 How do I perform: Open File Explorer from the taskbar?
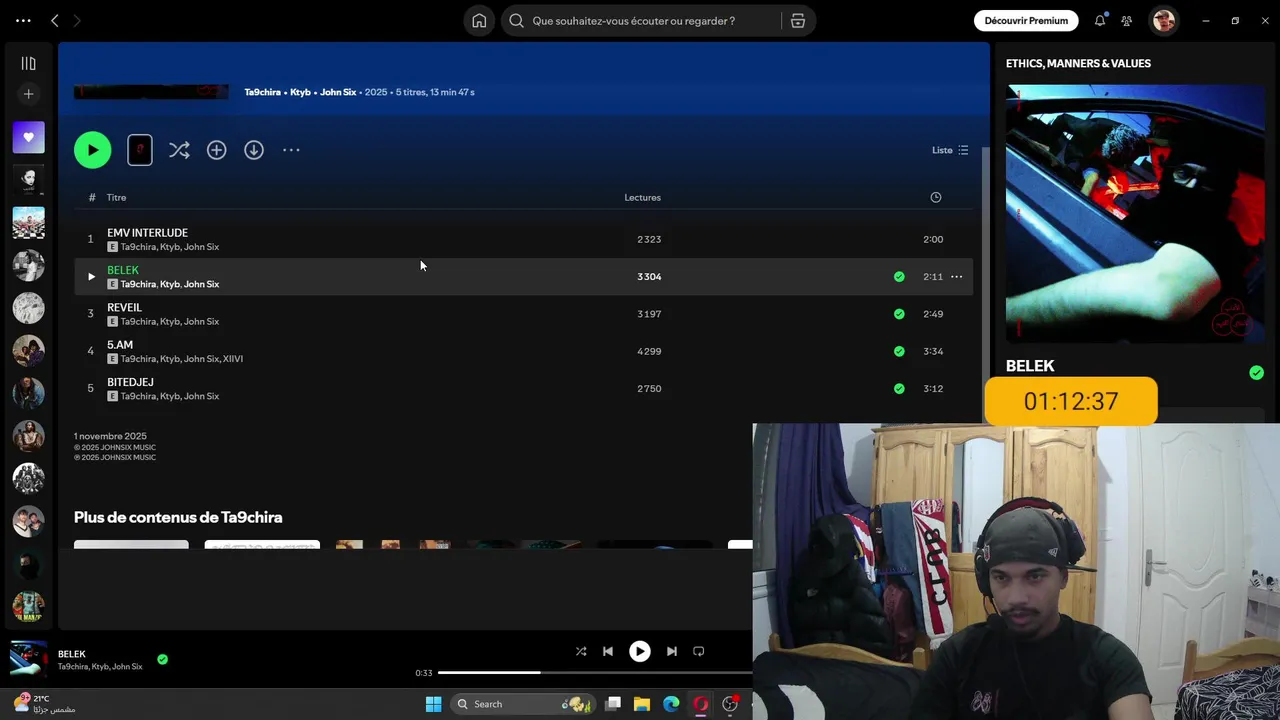642,704
